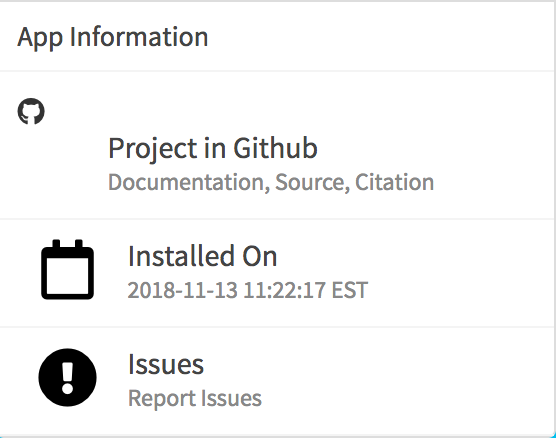Viewport: 556px width, 440px height.
Task: Click the word Source in the subtitle
Action: 310,182
